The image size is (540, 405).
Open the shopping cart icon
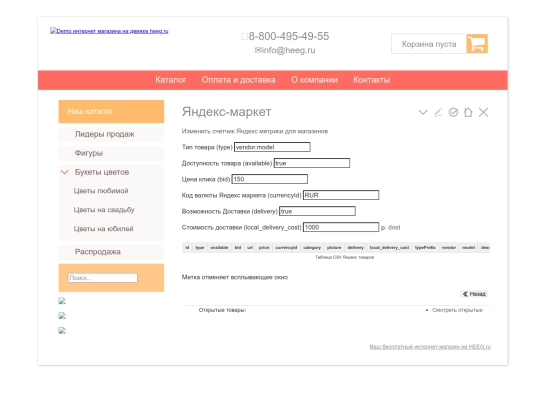pyautogui.click(x=477, y=44)
